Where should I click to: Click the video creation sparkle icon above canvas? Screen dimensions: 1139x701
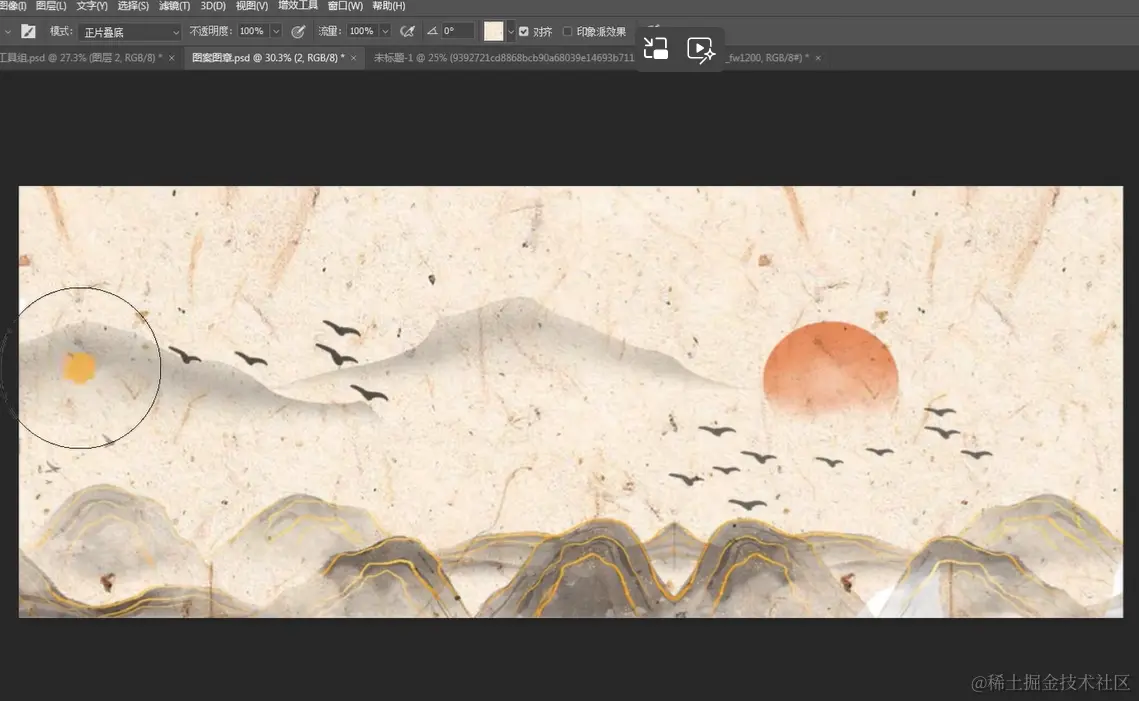[700, 48]
